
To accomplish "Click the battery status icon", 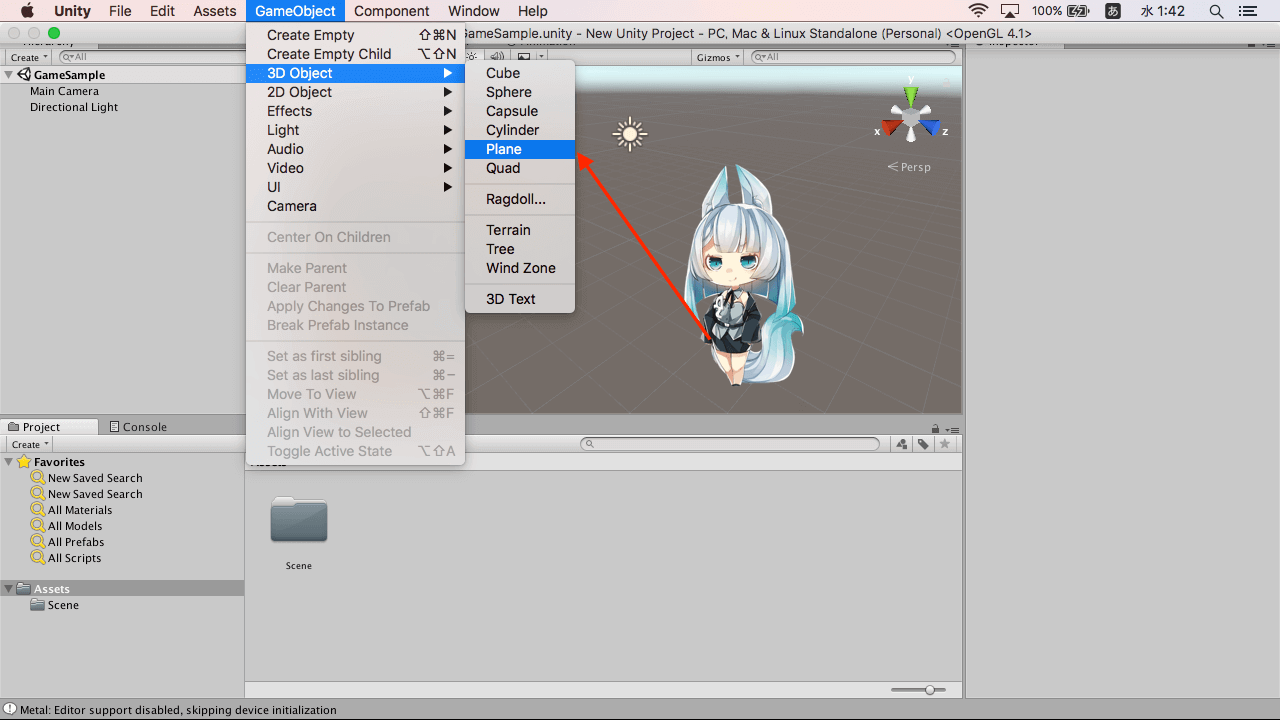I will point(1078,11).
